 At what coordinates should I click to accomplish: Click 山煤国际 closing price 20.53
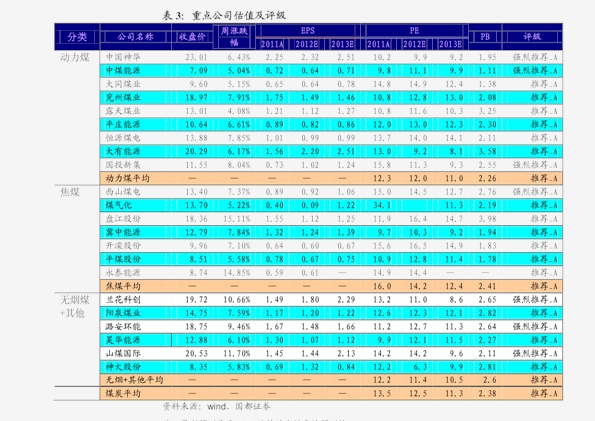click(197, 354)
